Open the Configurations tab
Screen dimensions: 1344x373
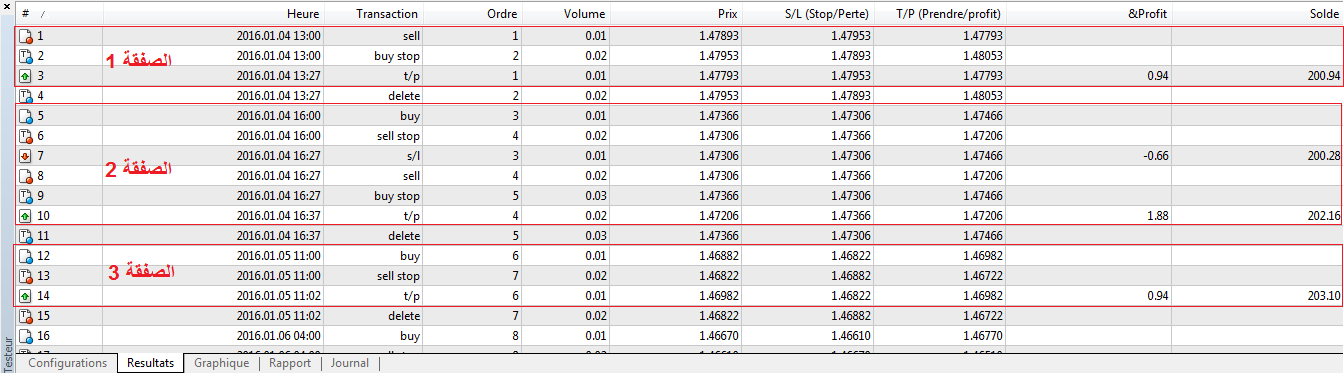pos(67,363)
